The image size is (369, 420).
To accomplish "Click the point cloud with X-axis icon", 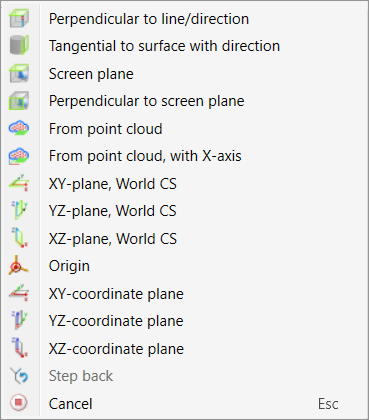I will 19,156.
